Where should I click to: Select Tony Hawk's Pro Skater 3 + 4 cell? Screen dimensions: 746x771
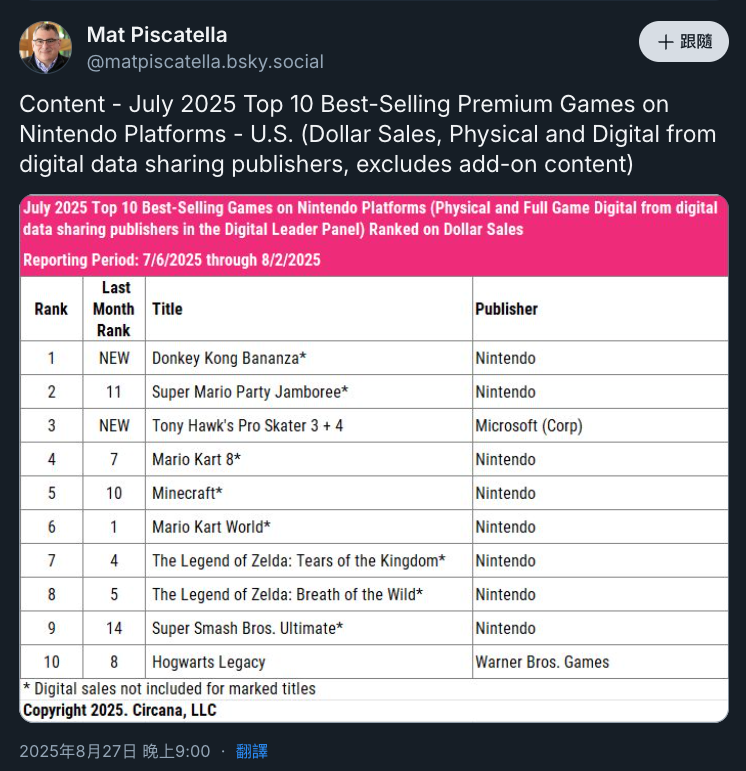(x=309, y=425)
